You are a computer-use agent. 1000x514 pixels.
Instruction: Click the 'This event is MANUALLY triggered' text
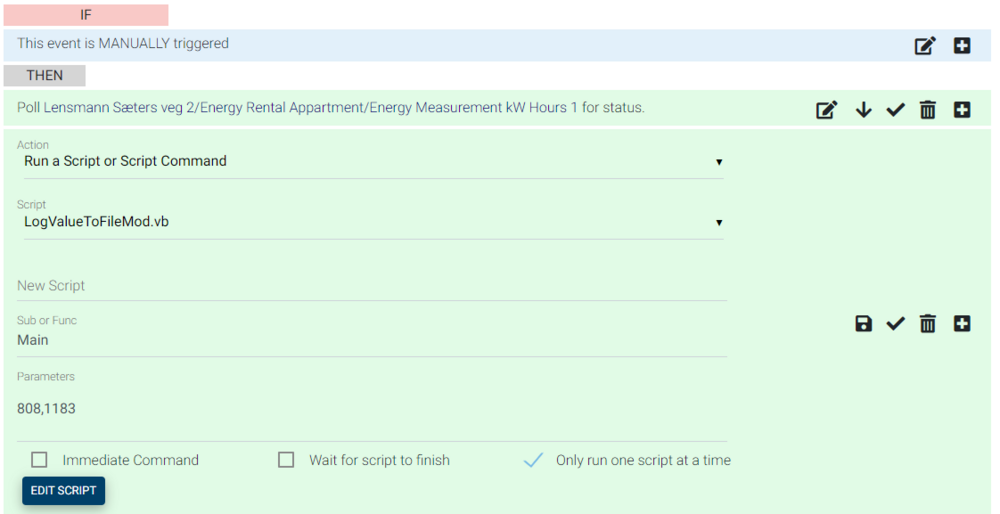tap(123, 43)
